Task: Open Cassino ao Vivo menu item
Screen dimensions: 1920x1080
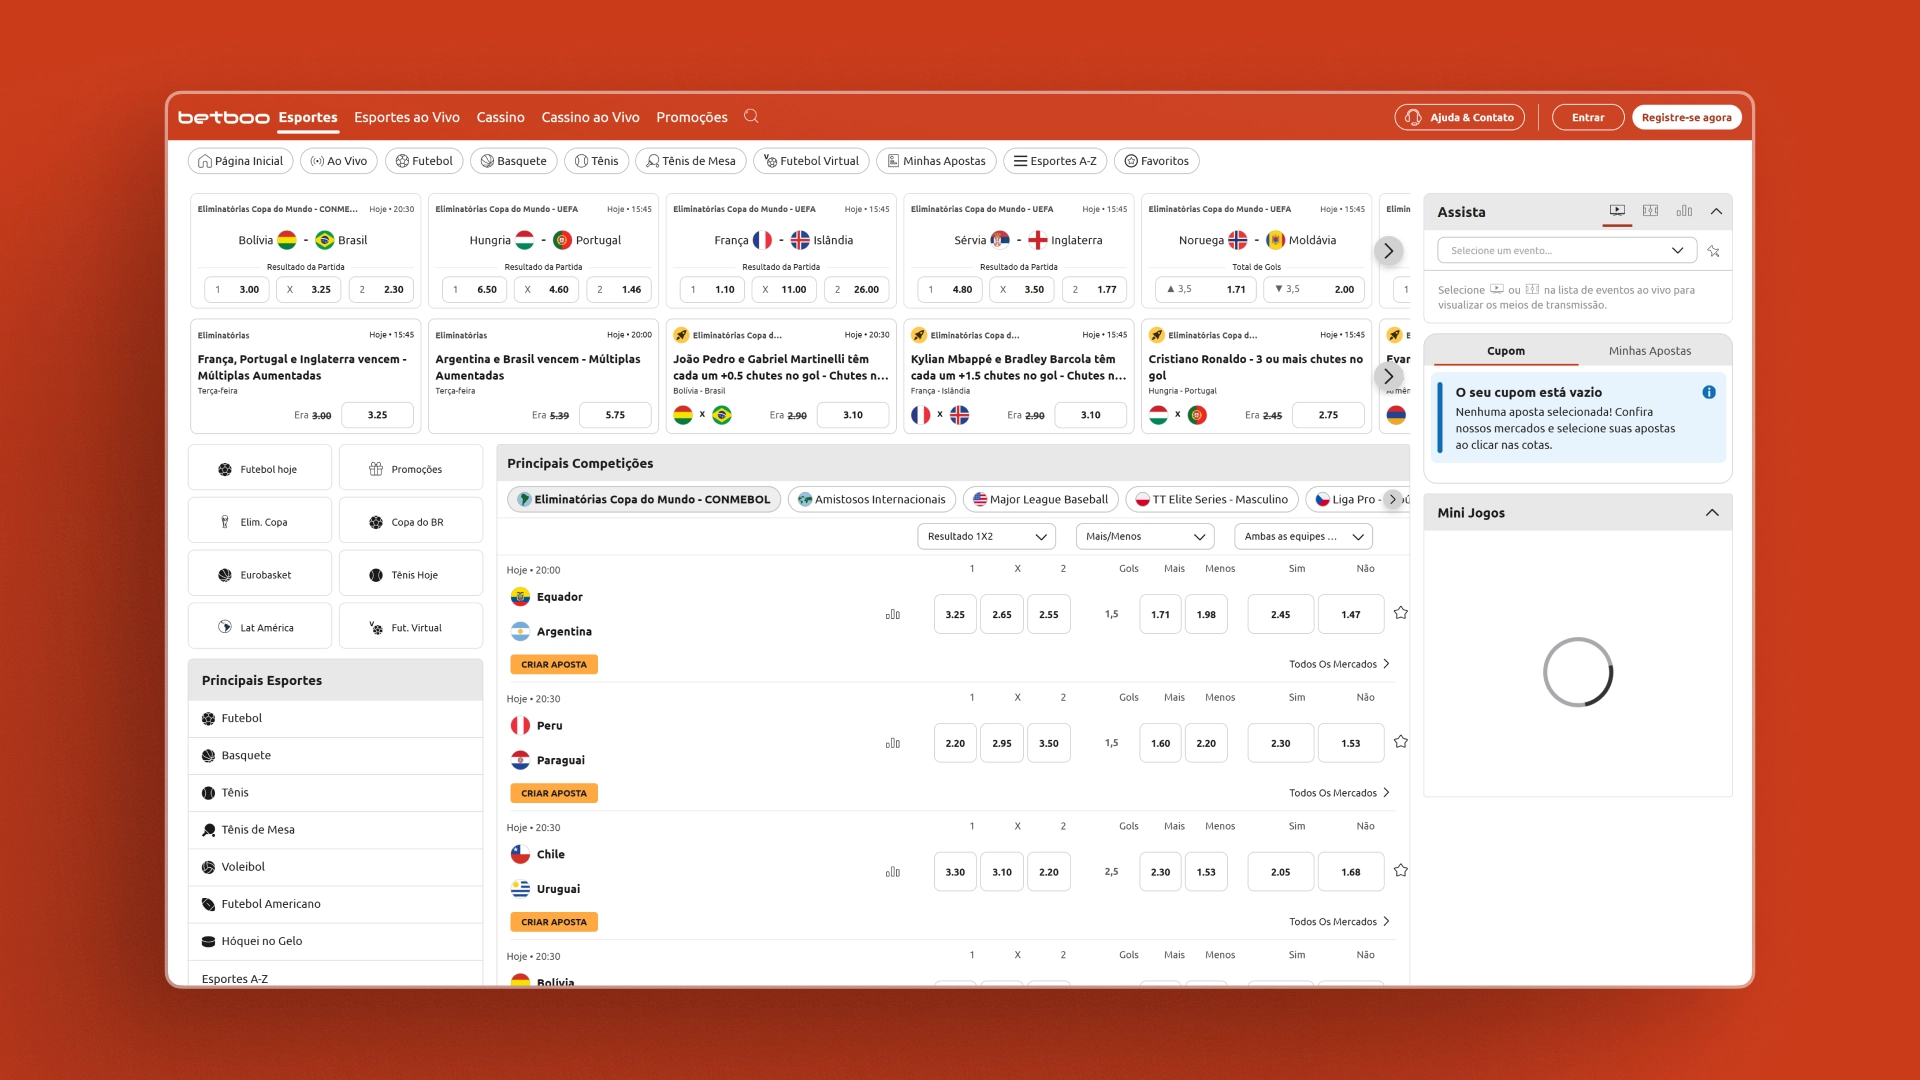Action: pyautogui.click(x=590, y=117)
